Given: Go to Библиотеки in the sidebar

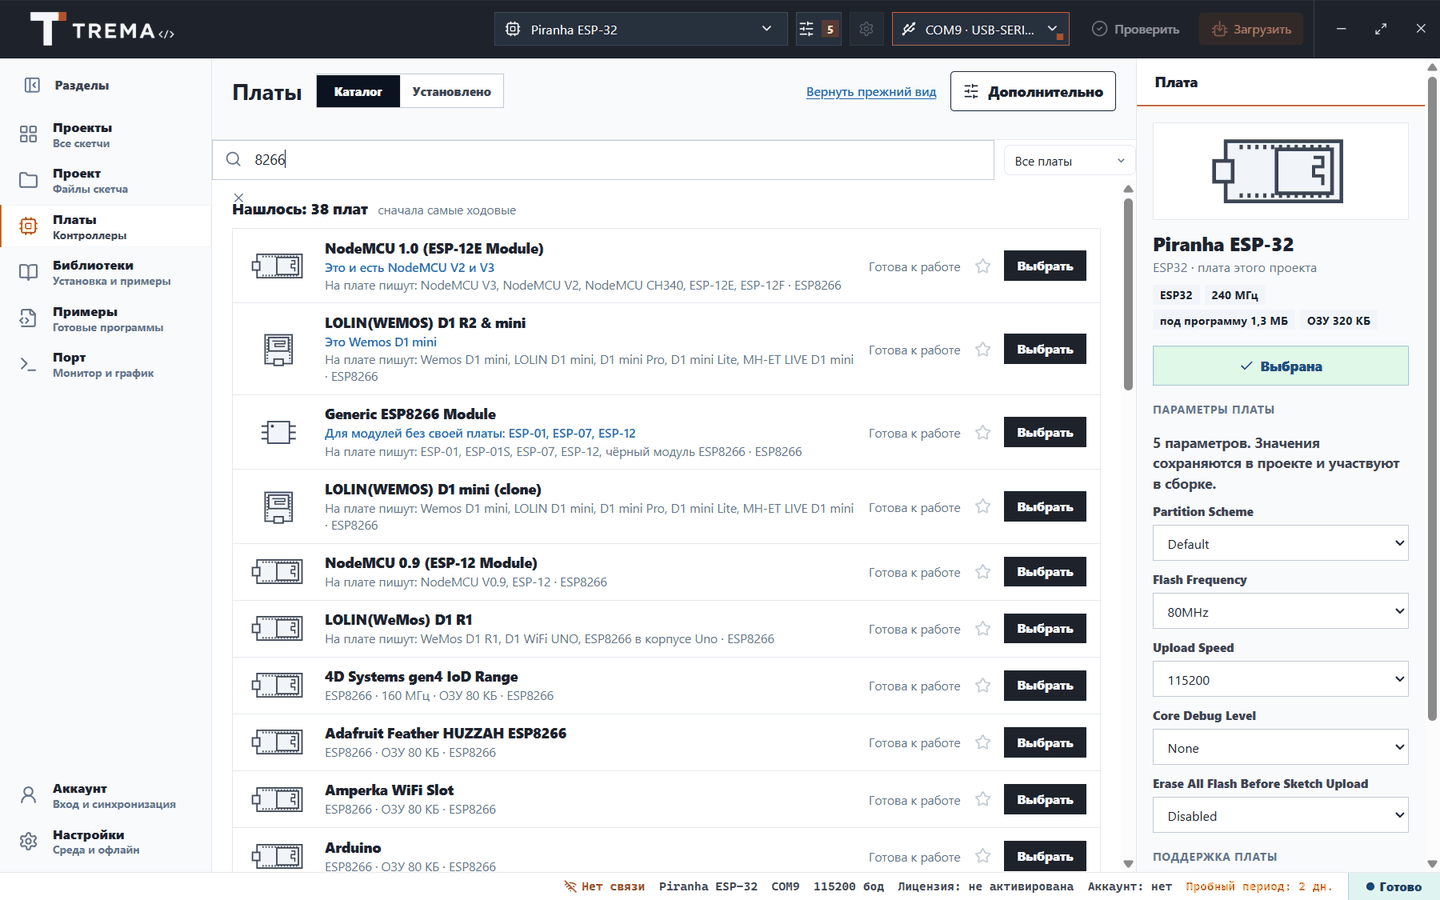Looking at the screenshot, I should coord(106,272).
